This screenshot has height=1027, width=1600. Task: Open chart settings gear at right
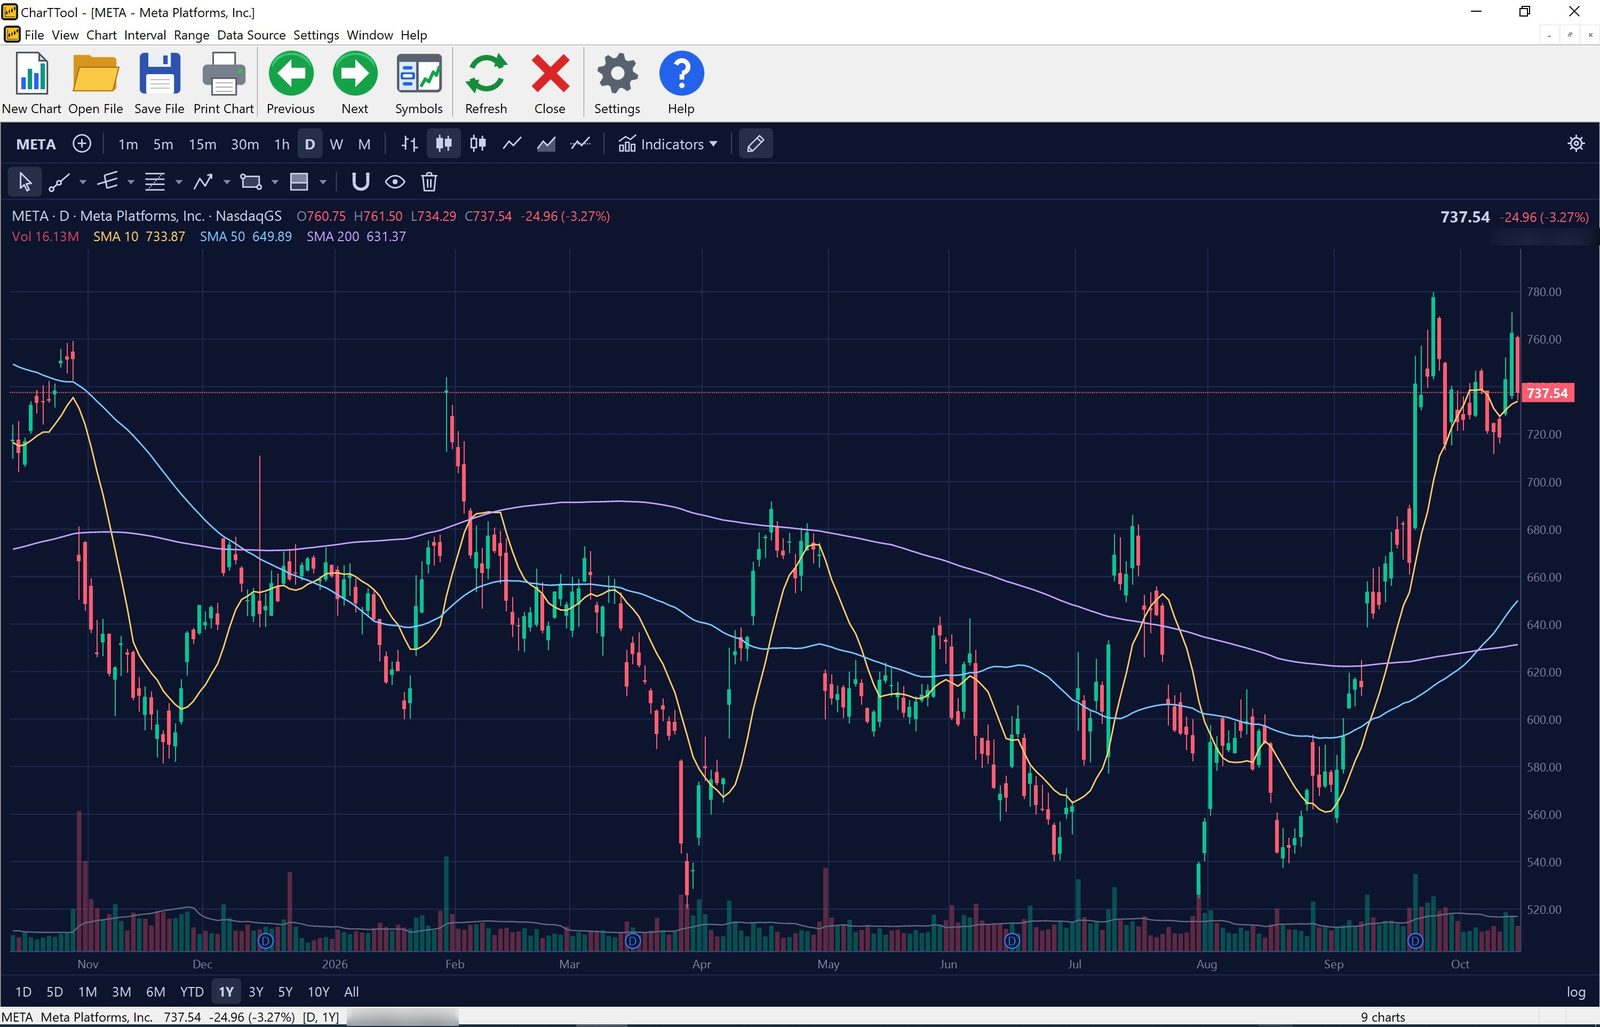click(x=1576, y=144)
